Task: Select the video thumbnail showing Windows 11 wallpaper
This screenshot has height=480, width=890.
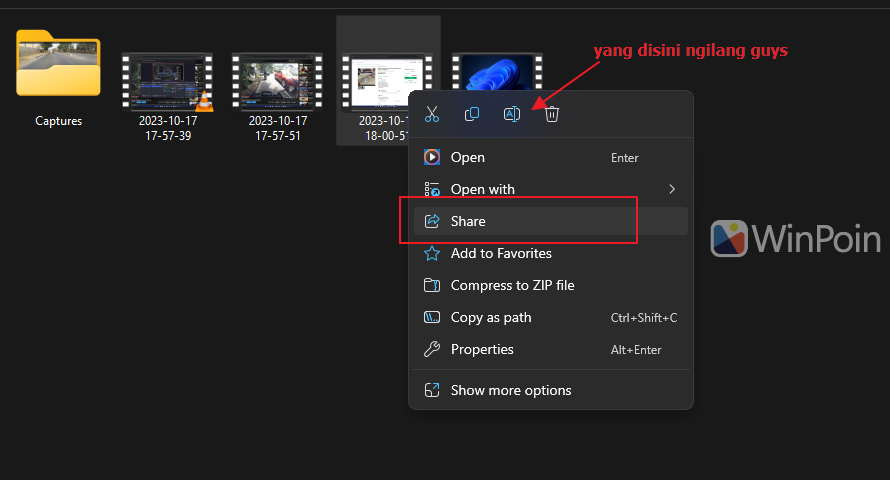Action: tap(497, 72)
